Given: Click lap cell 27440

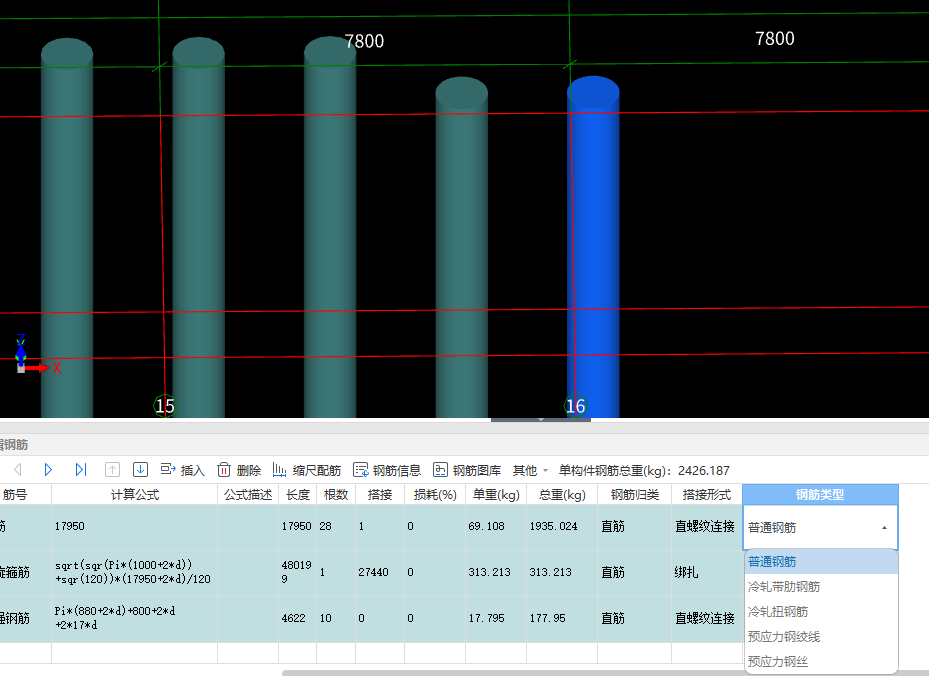Looking at the screenshot, I should [380, 572].
